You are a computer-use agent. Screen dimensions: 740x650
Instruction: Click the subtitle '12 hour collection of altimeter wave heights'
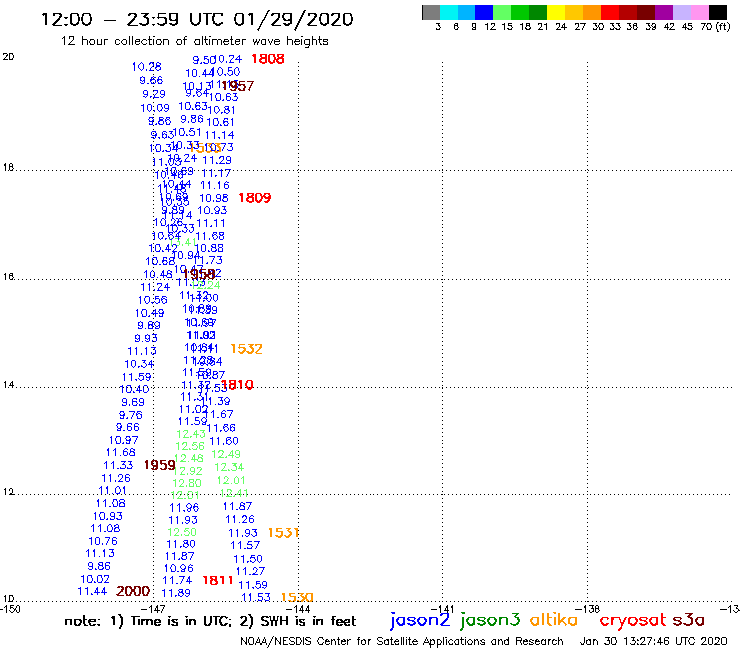coord(194,41)
